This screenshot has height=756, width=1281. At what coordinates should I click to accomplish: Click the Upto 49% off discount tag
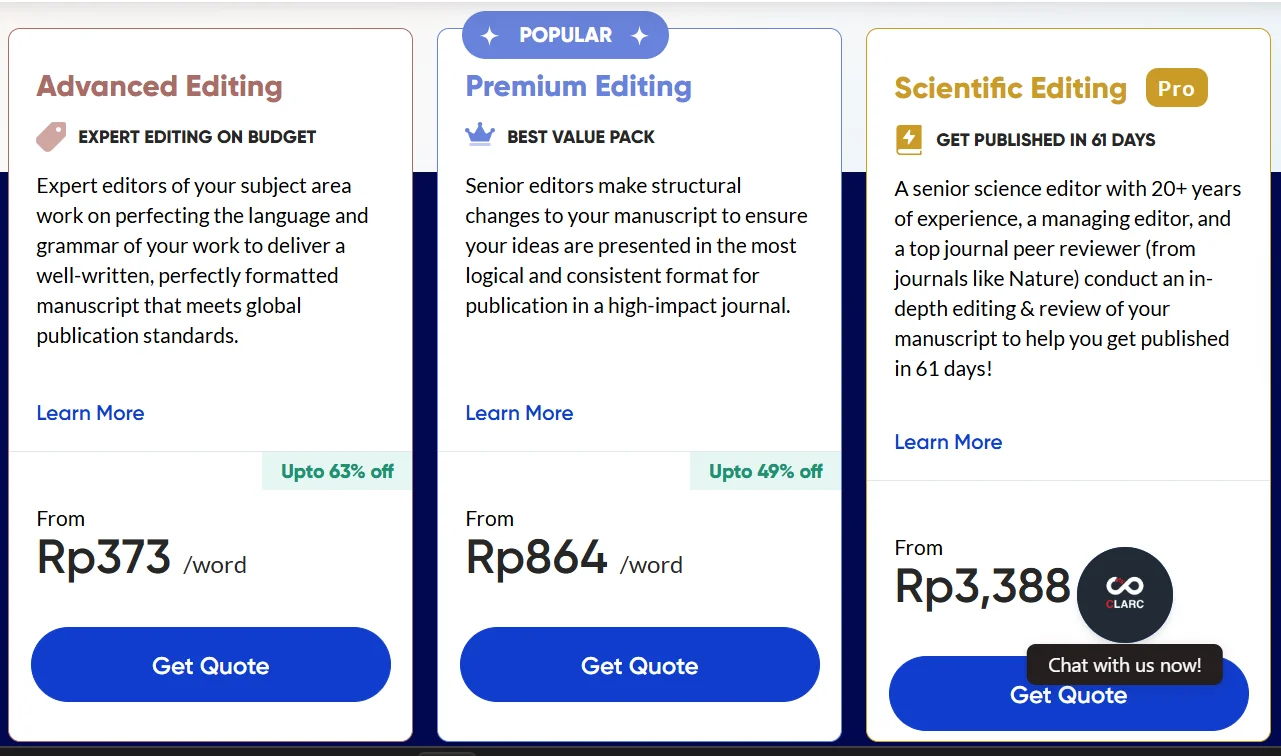pyautogui.click(x=765, y=471)
